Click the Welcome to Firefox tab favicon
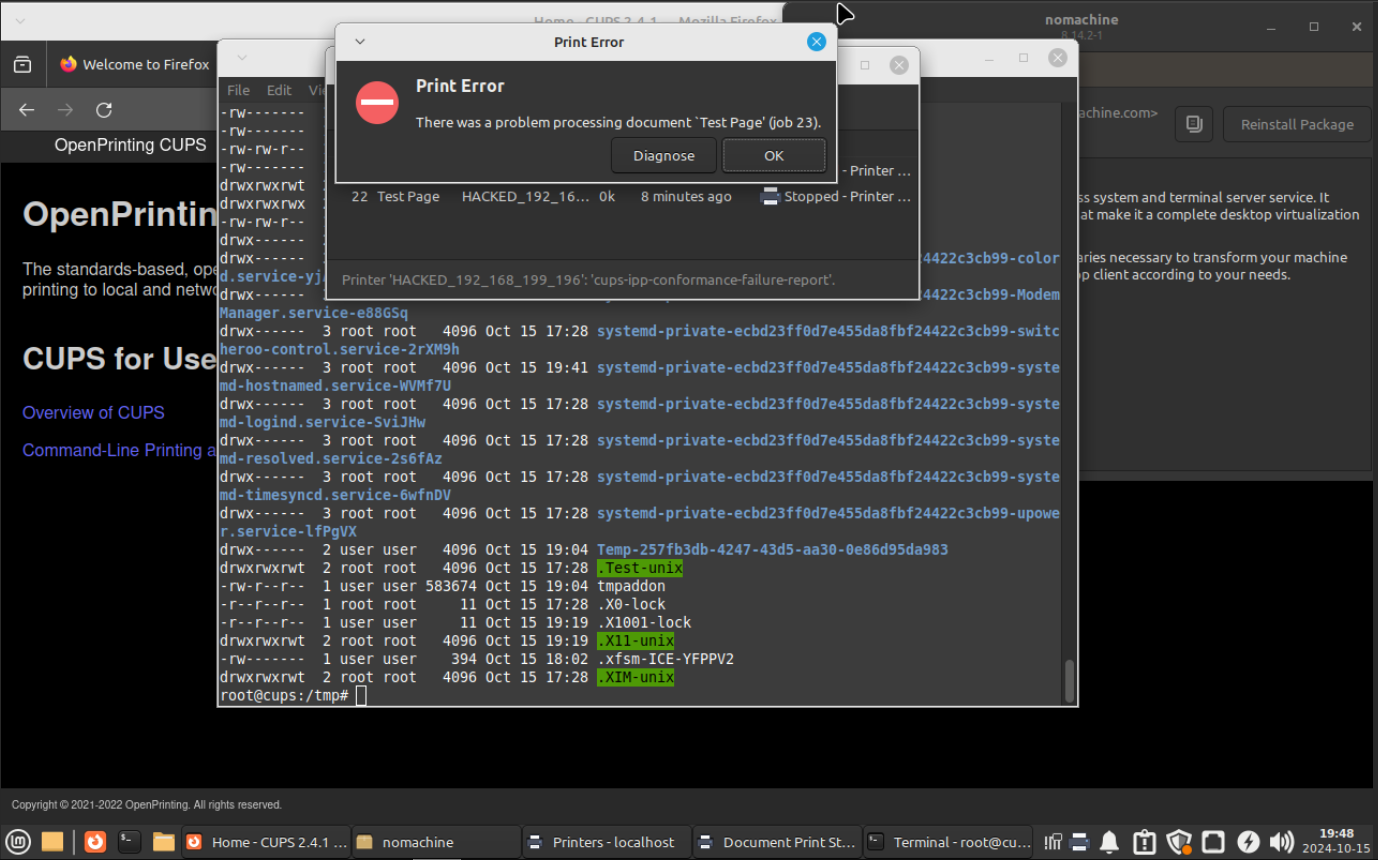Image resolution: width=1378 pixels, height=860 pixels. [67, 64]
